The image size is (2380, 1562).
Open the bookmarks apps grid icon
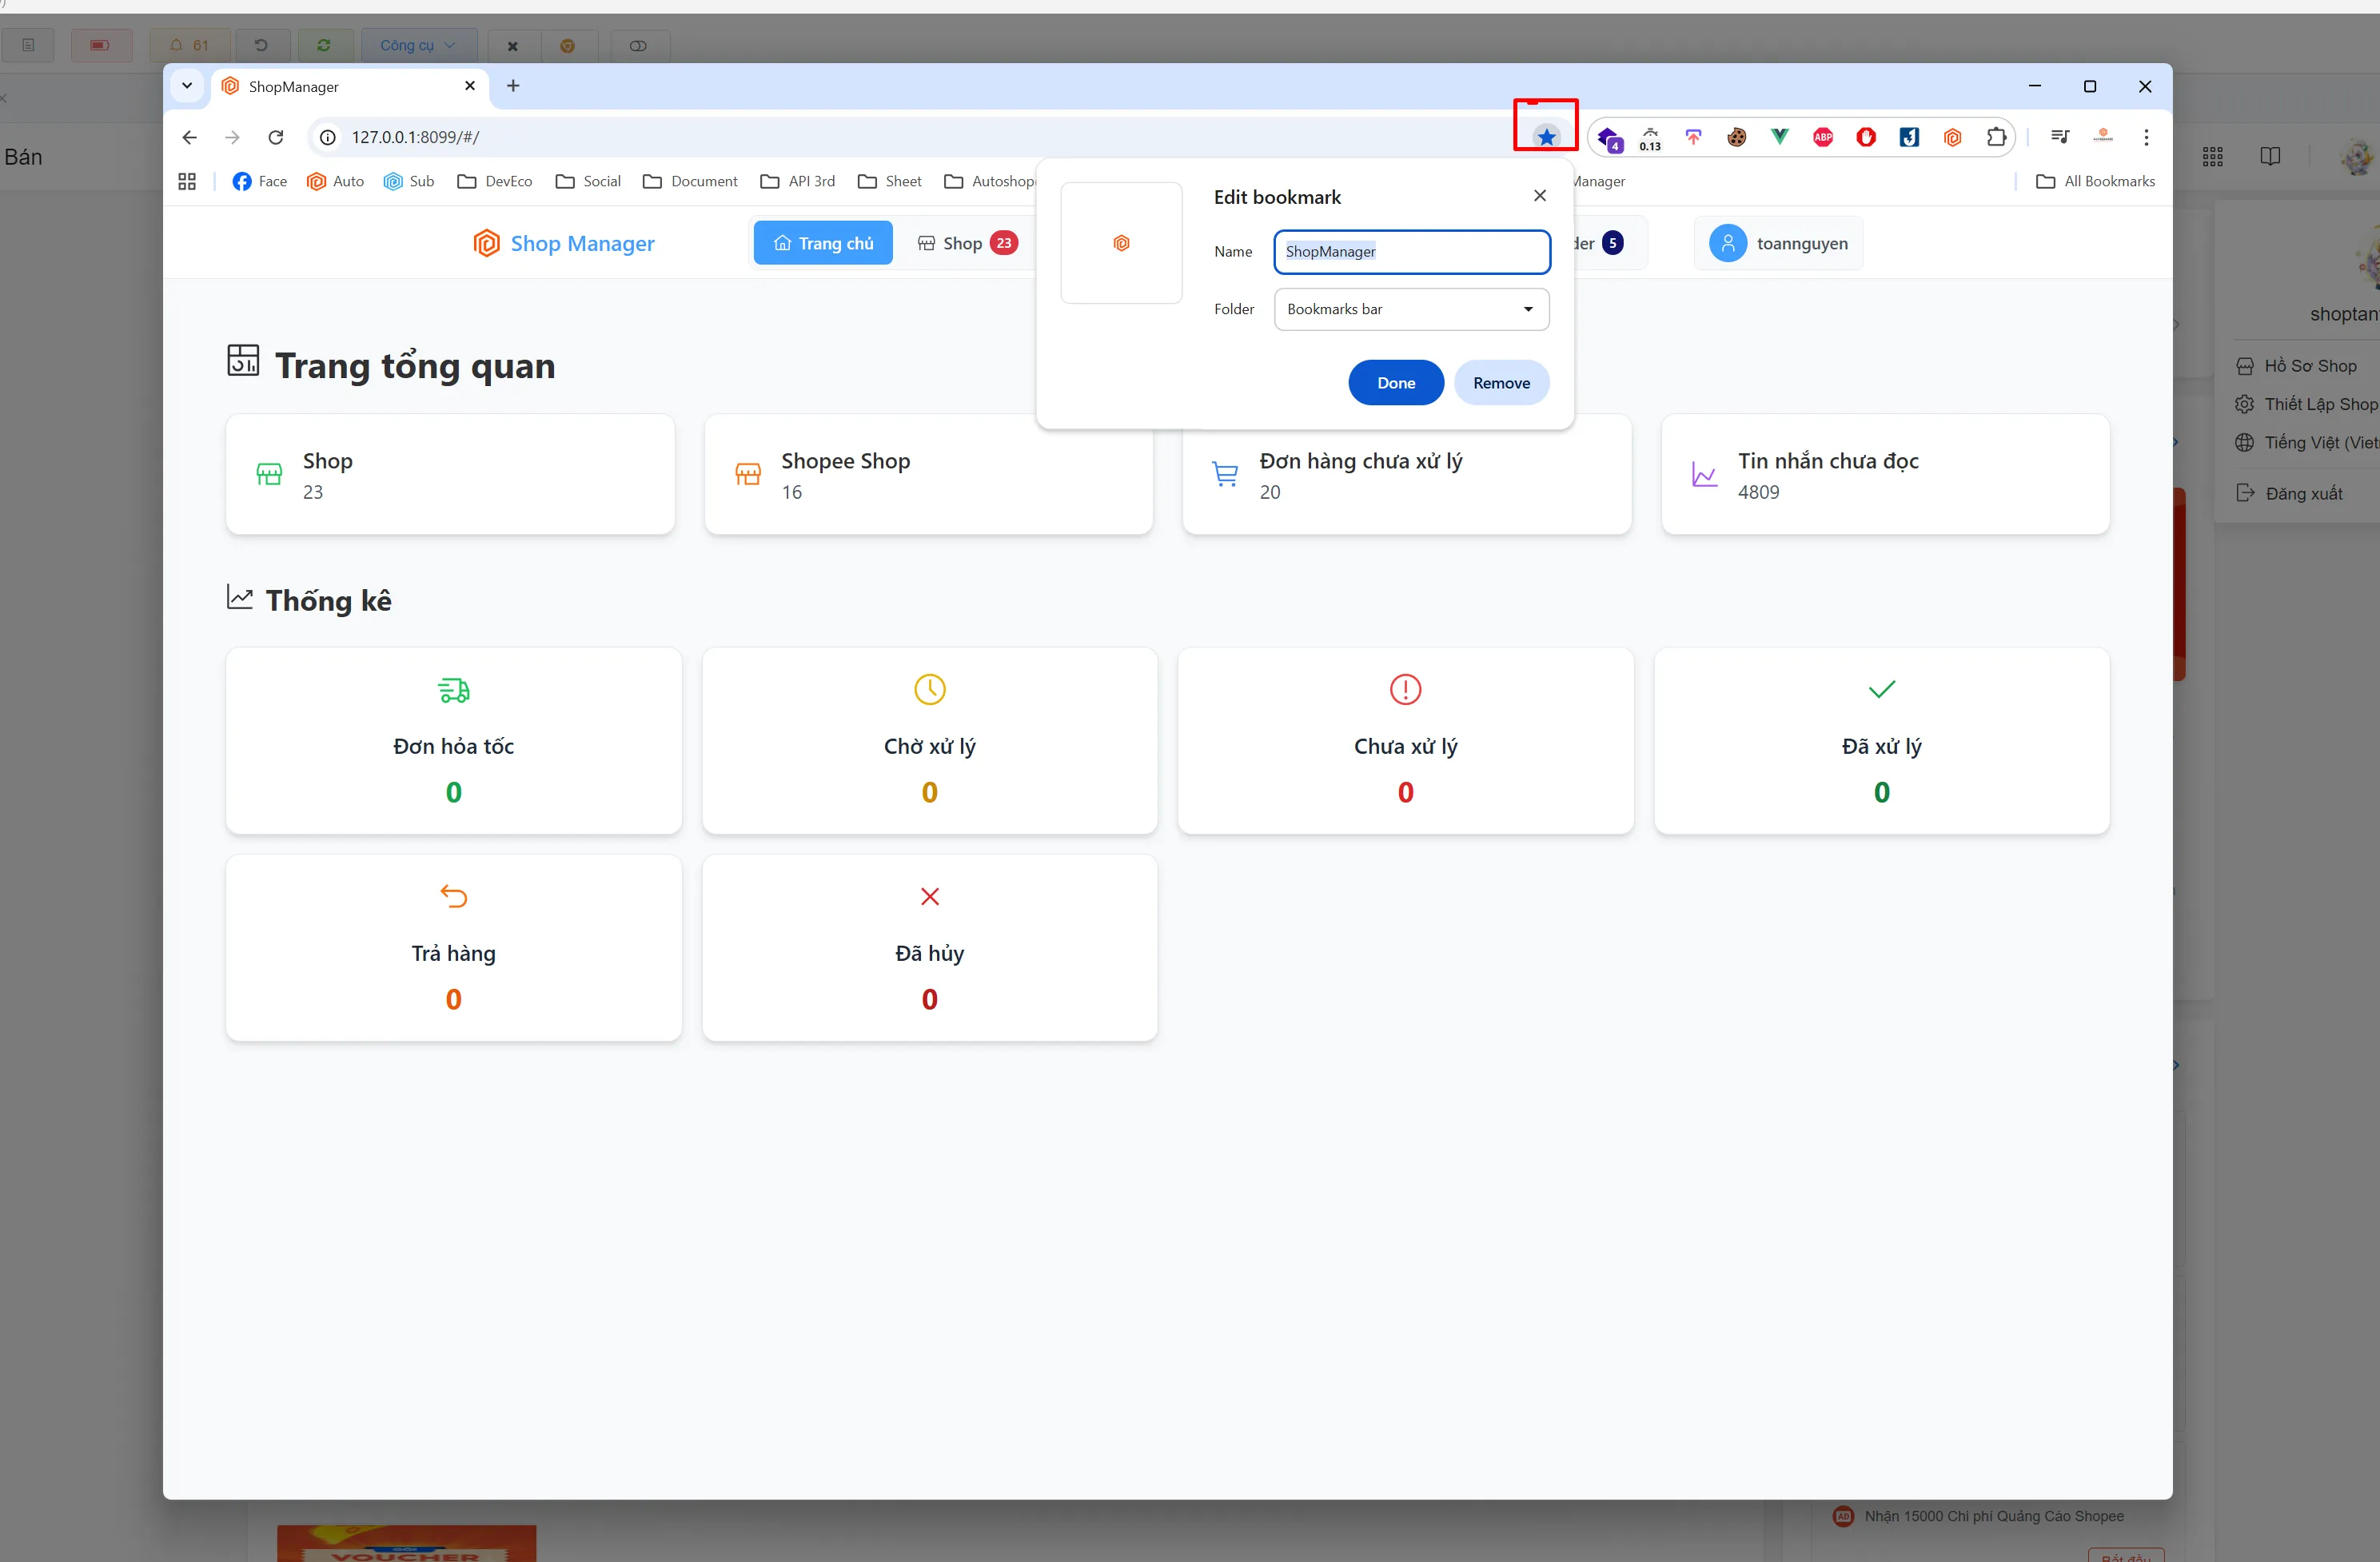pyautogui.click(x=187, y=181)
